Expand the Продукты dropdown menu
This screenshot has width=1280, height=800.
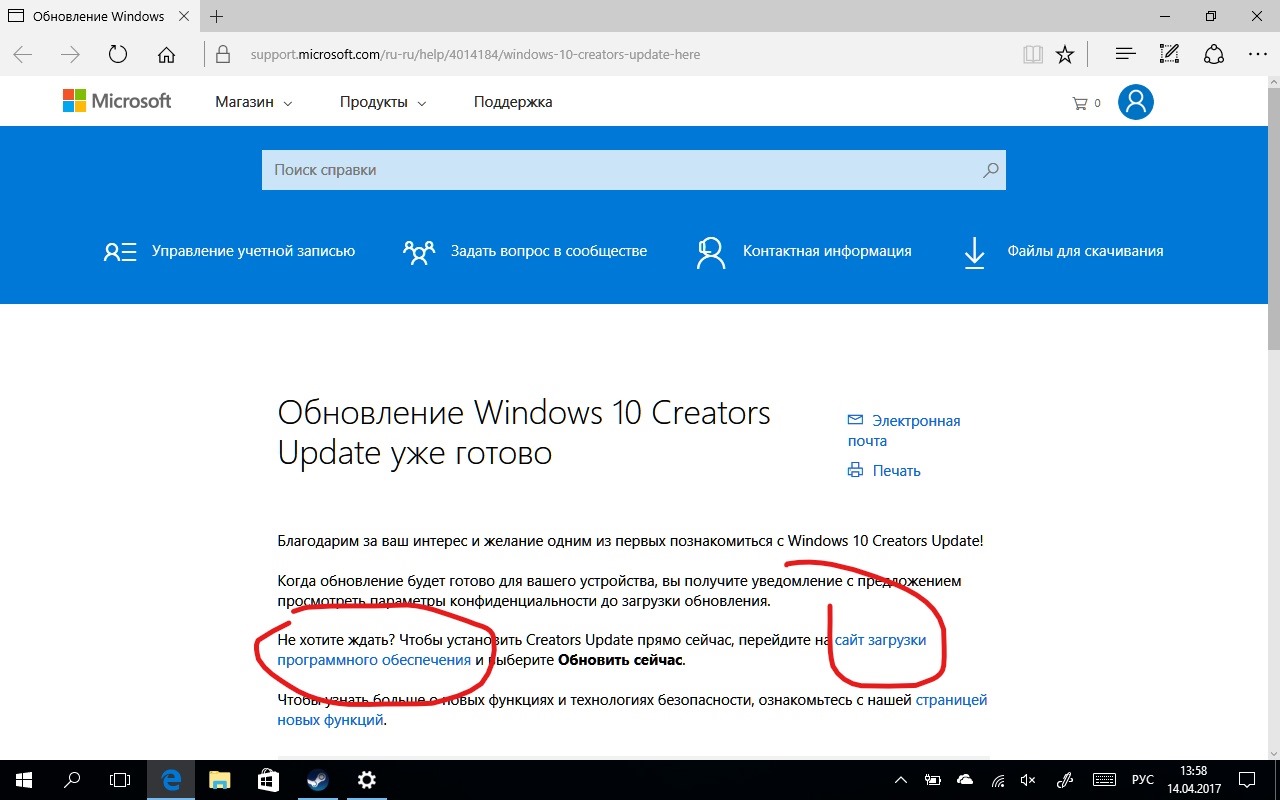coord(382,102)
